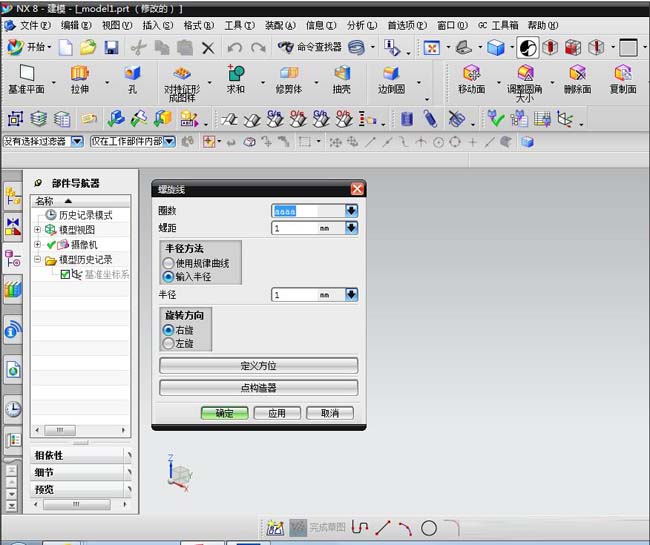650x545 pixels.
Task: Open the Edit (编辑) menu
Action: point(76,25)
